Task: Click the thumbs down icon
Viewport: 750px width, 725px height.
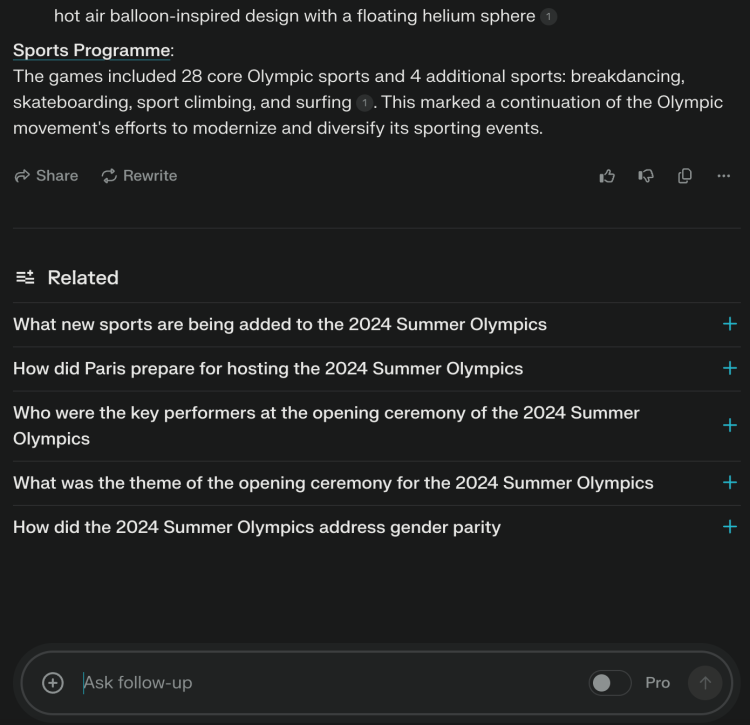Action: [x=646, y=176]
